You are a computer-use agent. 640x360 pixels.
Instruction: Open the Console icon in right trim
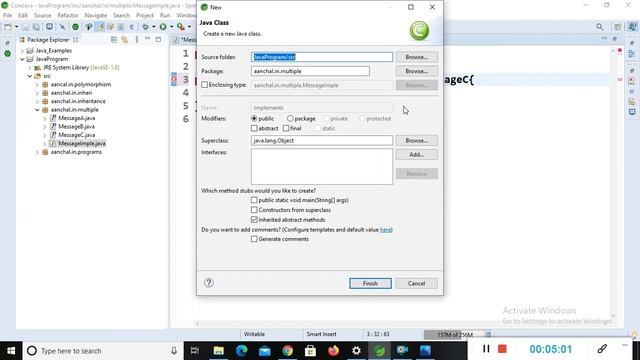click(x=632, y=112)
